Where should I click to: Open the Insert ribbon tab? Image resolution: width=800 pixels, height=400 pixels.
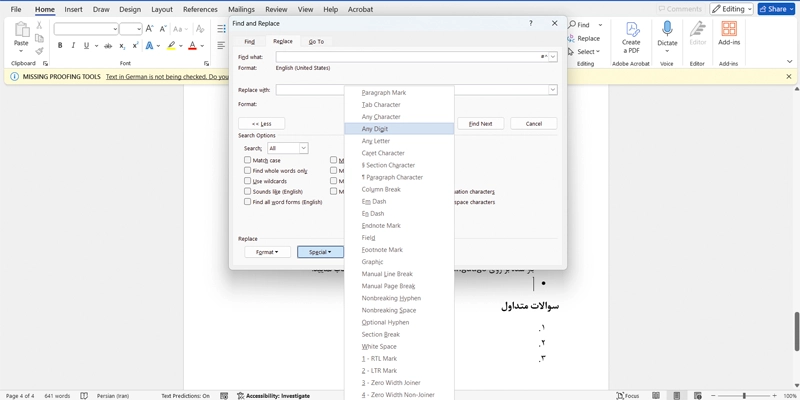click(73, 9)
